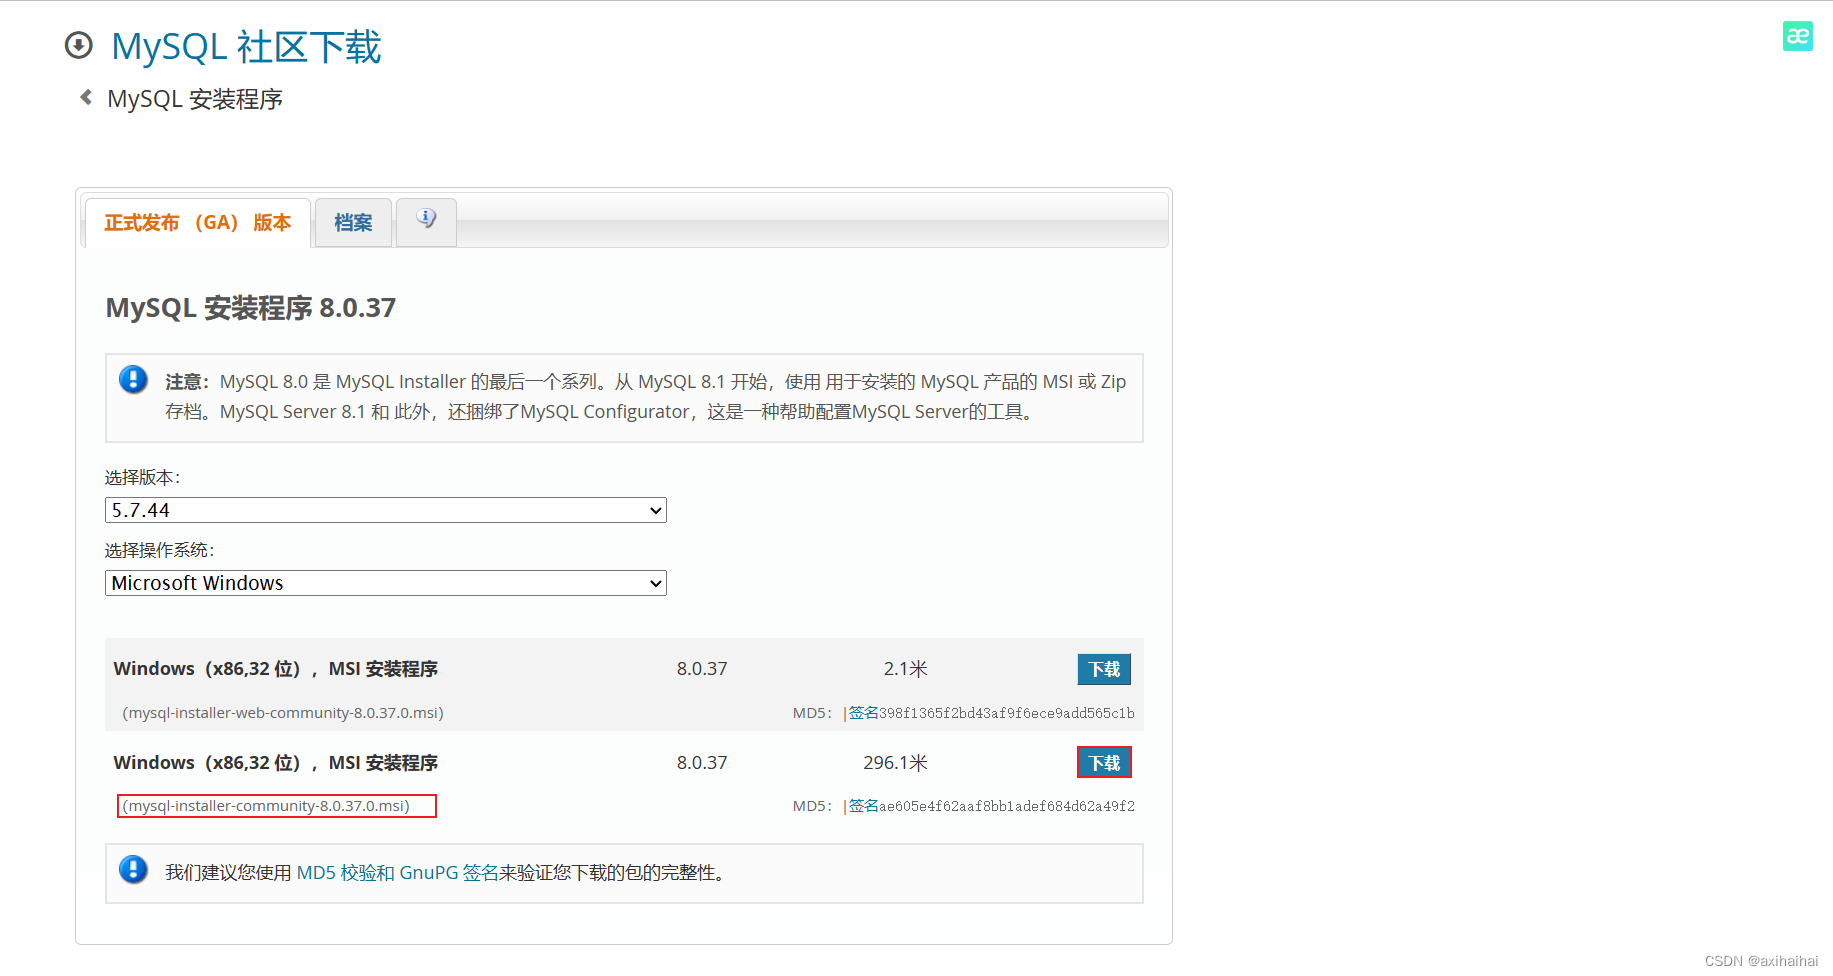Click the Windows MSI 安装程序 title in the 2.1米 row
The height and width of the screenshot is (976, 1833).
pyautogui.click(x=276, y=669)
